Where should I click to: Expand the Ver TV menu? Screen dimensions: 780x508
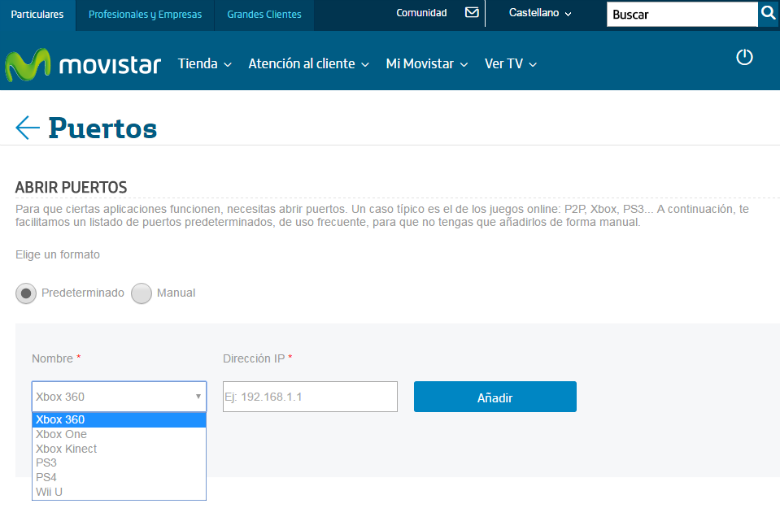[510, 63]
